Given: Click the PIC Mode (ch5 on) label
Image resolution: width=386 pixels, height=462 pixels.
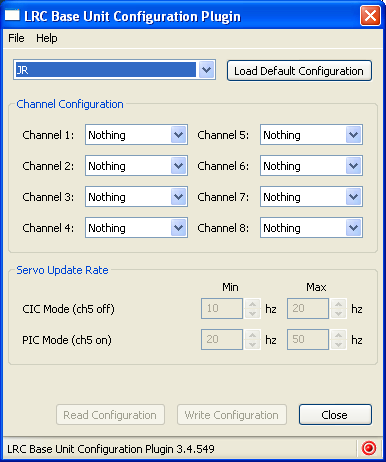Looking at the screenshot, I should pyautogui.click(x=67, y=340).
